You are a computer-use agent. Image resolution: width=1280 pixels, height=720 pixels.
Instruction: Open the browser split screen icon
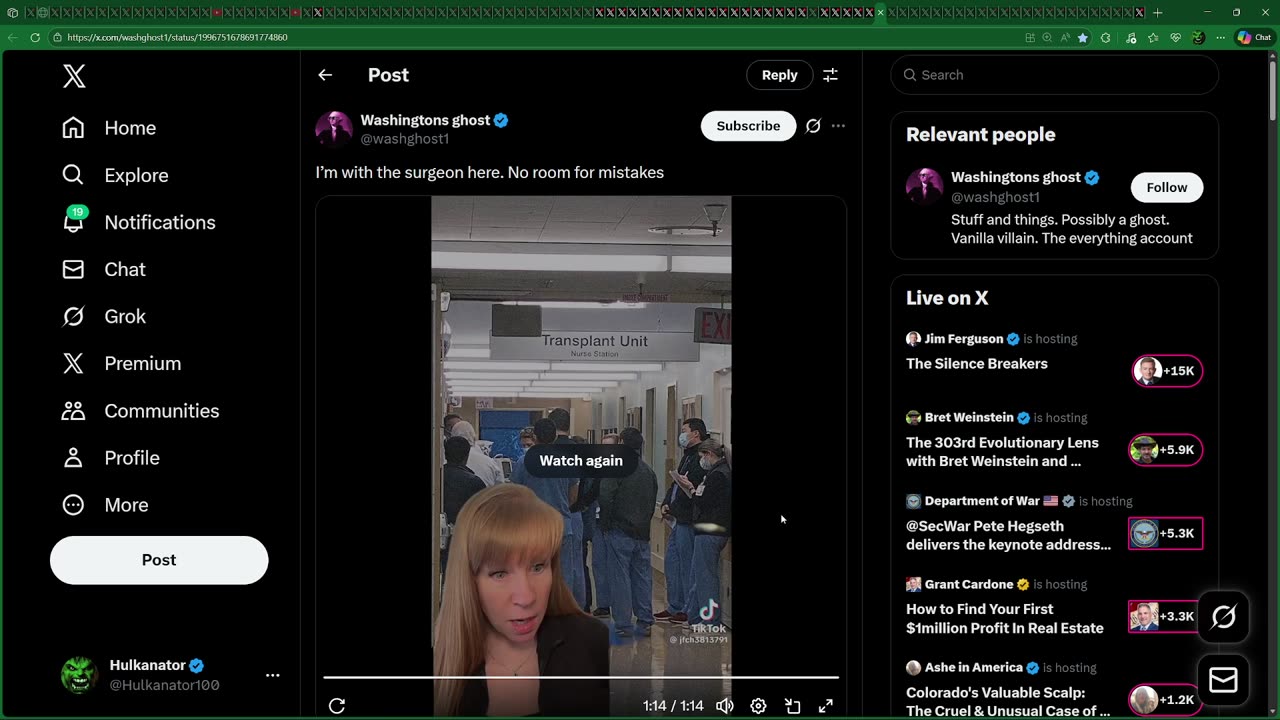[x=1030, y=37]
